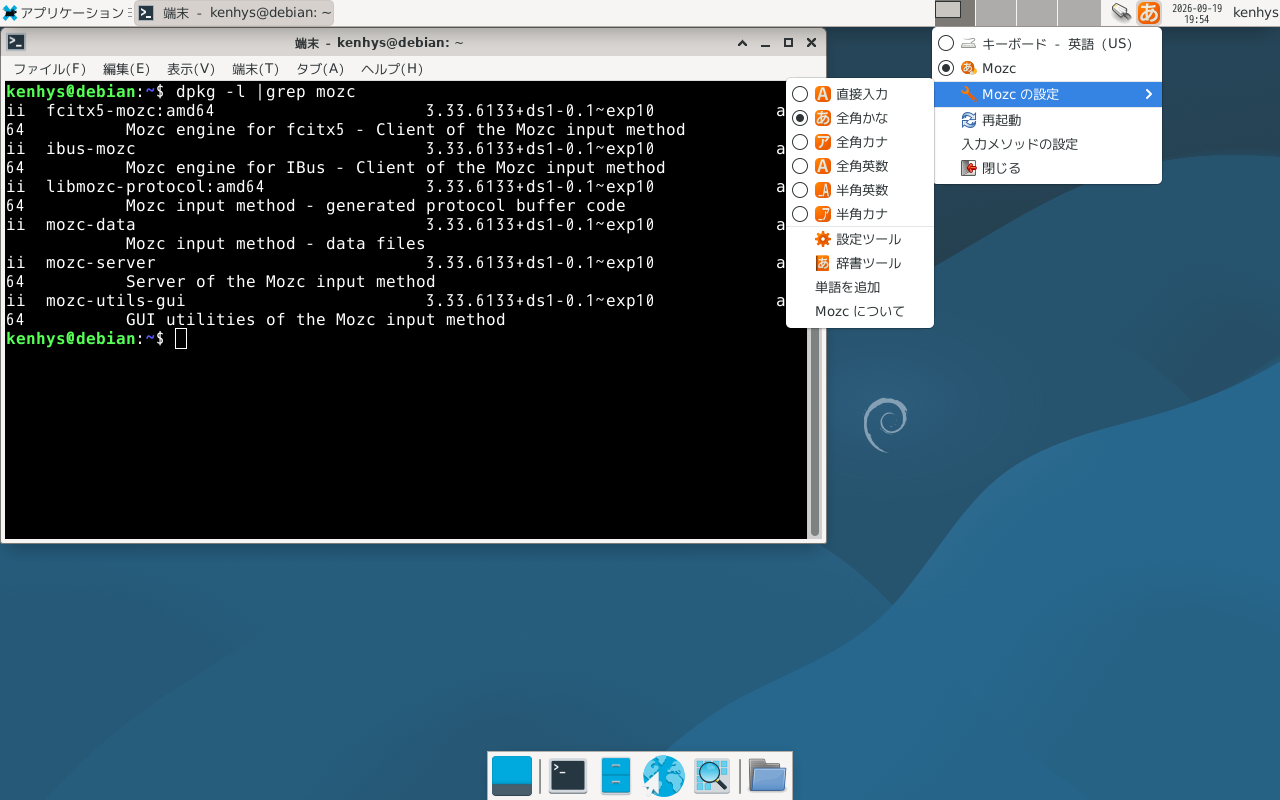Click the 再起動 restart entry

point(1047,120)
